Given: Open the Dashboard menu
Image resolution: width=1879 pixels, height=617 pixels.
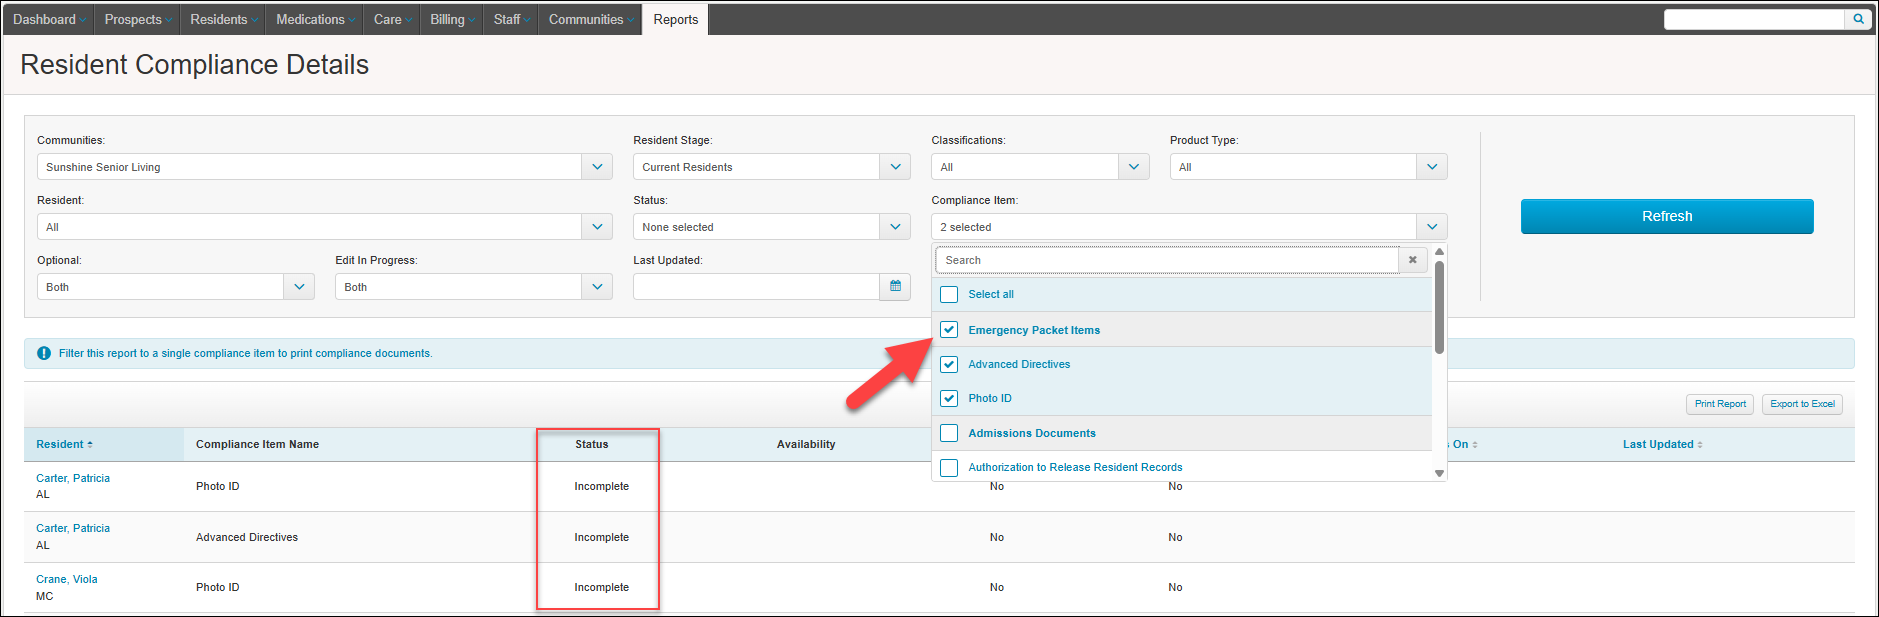Looking at the screenshot, I should click(x=49, y=19).
